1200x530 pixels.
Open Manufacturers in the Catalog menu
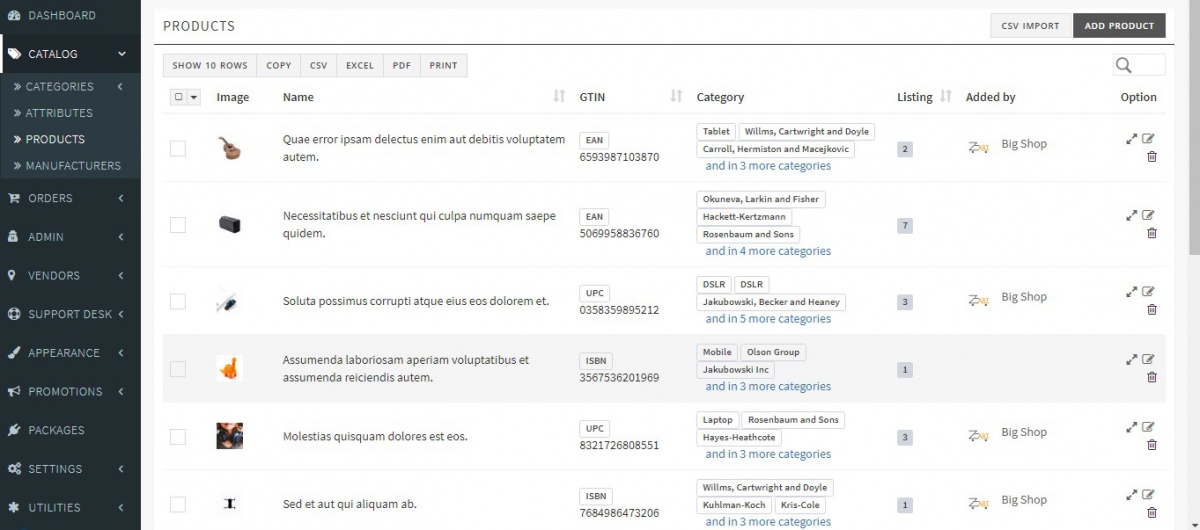(73, 166)
